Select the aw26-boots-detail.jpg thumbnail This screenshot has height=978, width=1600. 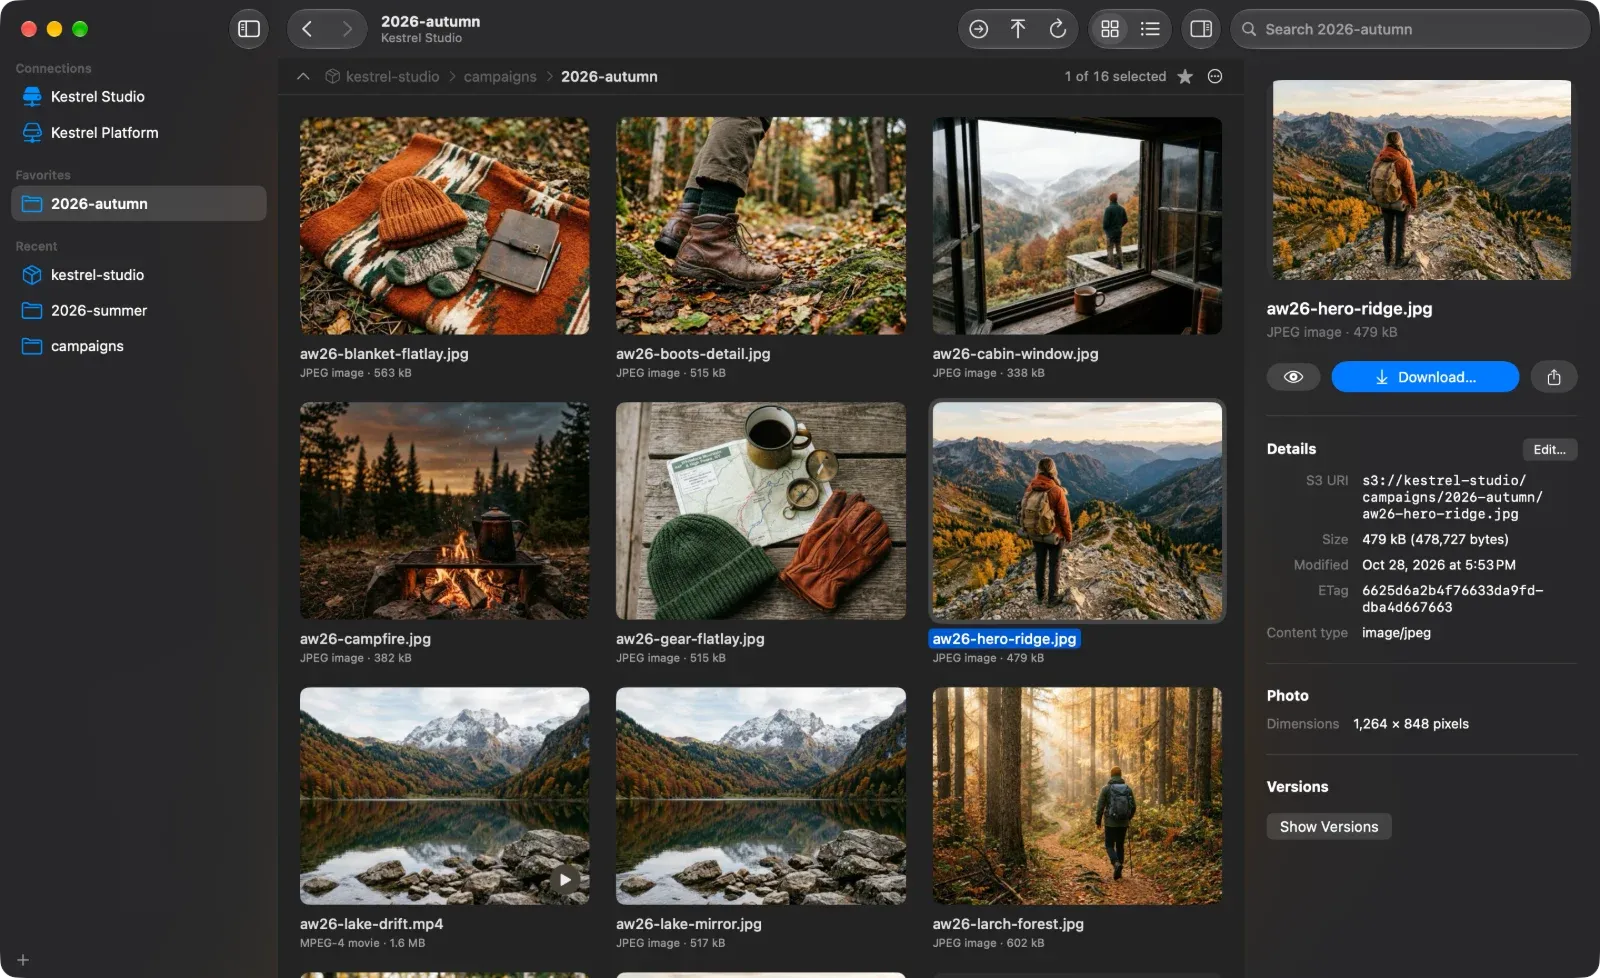[761, 226]
